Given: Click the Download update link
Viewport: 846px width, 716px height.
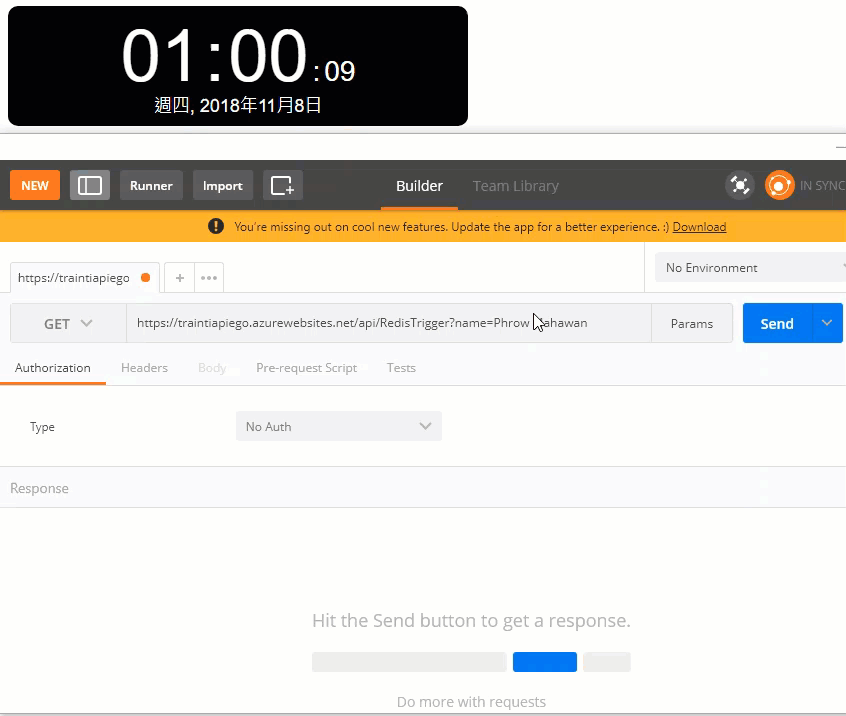Looking at the screenshot, I should coord(699,227).
